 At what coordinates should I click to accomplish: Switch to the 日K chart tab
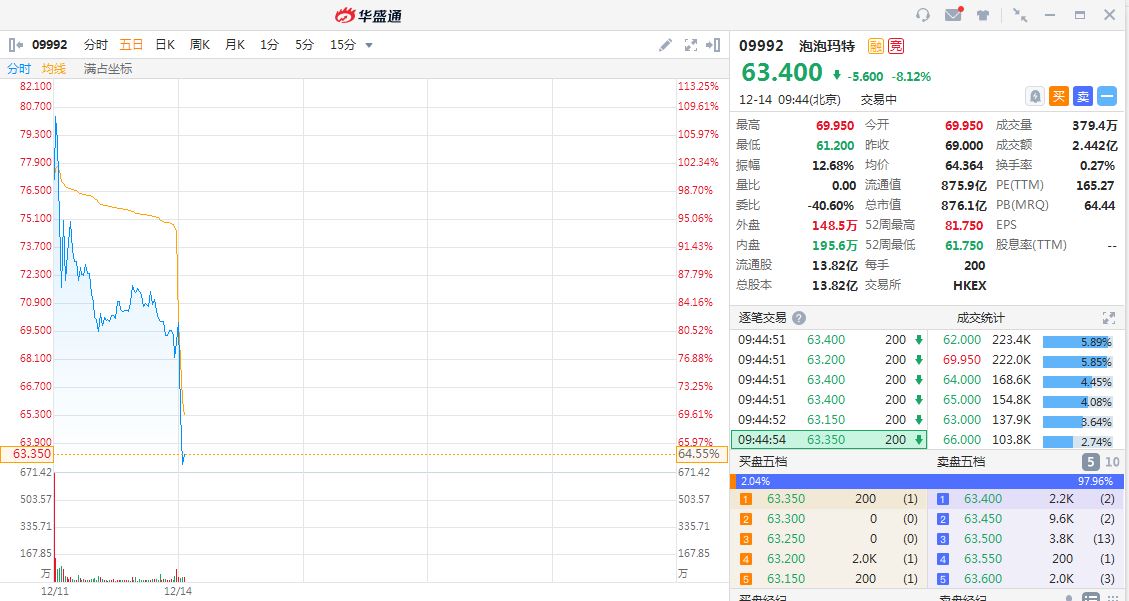165,45
